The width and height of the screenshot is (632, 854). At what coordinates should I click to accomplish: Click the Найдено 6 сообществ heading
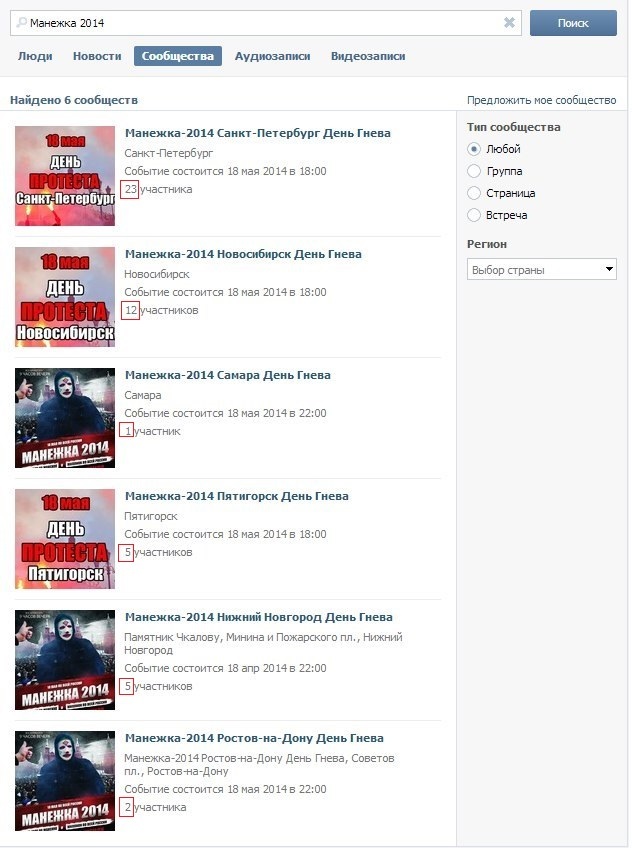click(74, 100)
